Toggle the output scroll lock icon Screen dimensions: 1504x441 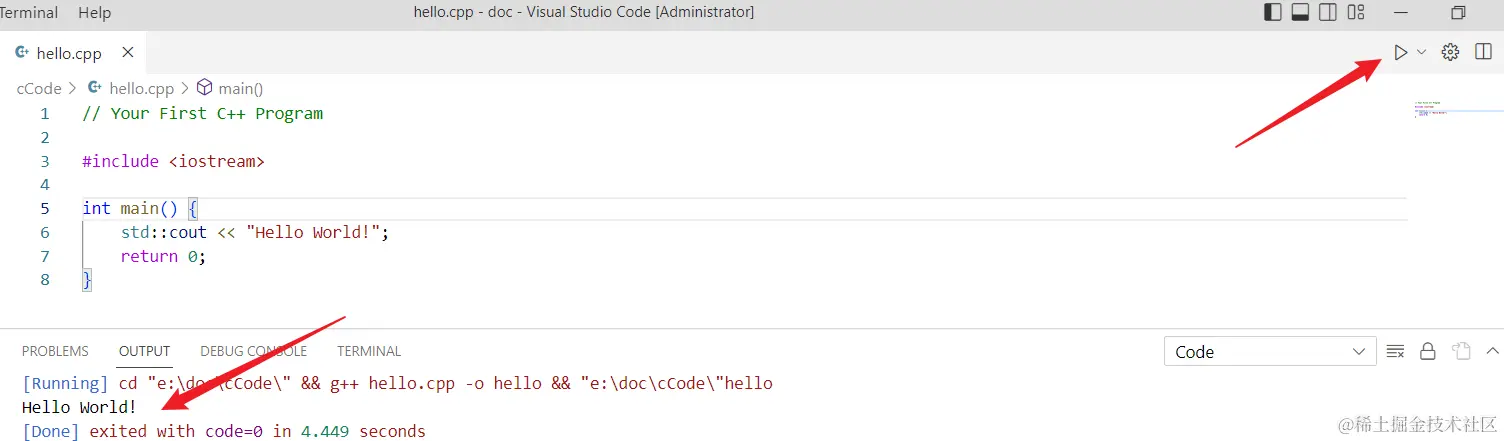click(1428, 351)
